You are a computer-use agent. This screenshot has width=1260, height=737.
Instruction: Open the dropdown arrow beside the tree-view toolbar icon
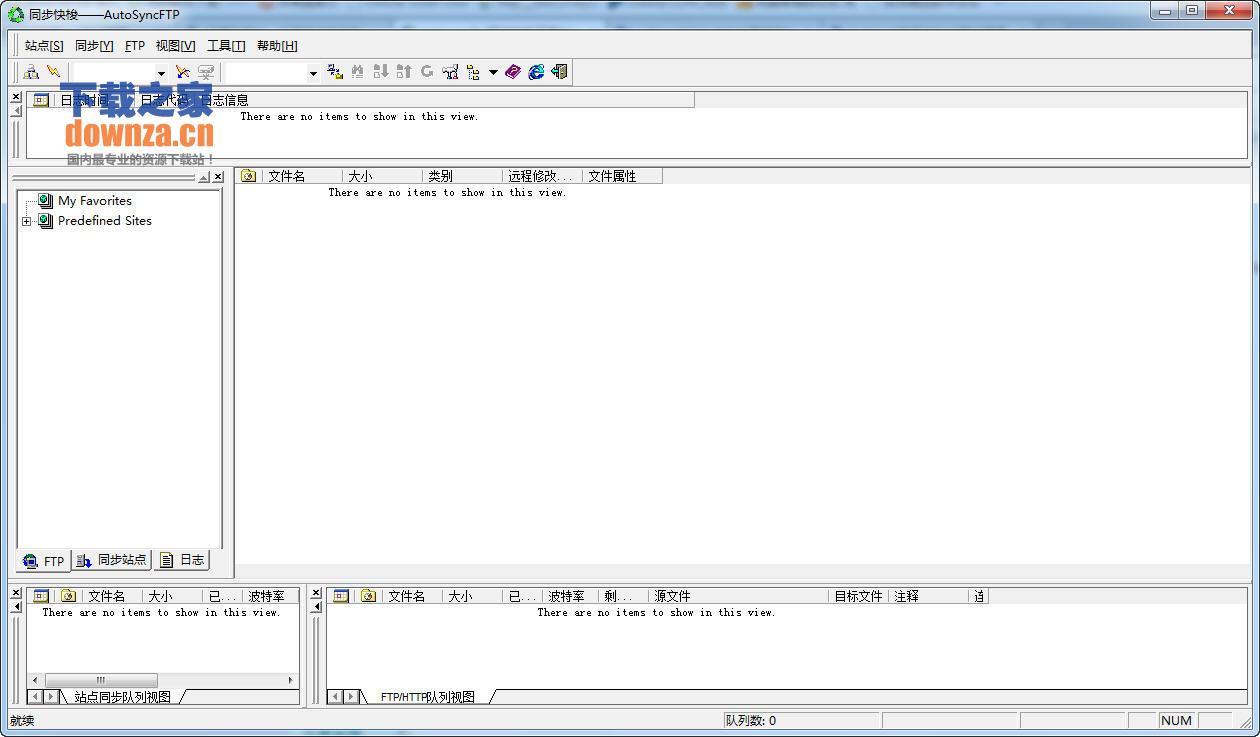click(493, 71)
